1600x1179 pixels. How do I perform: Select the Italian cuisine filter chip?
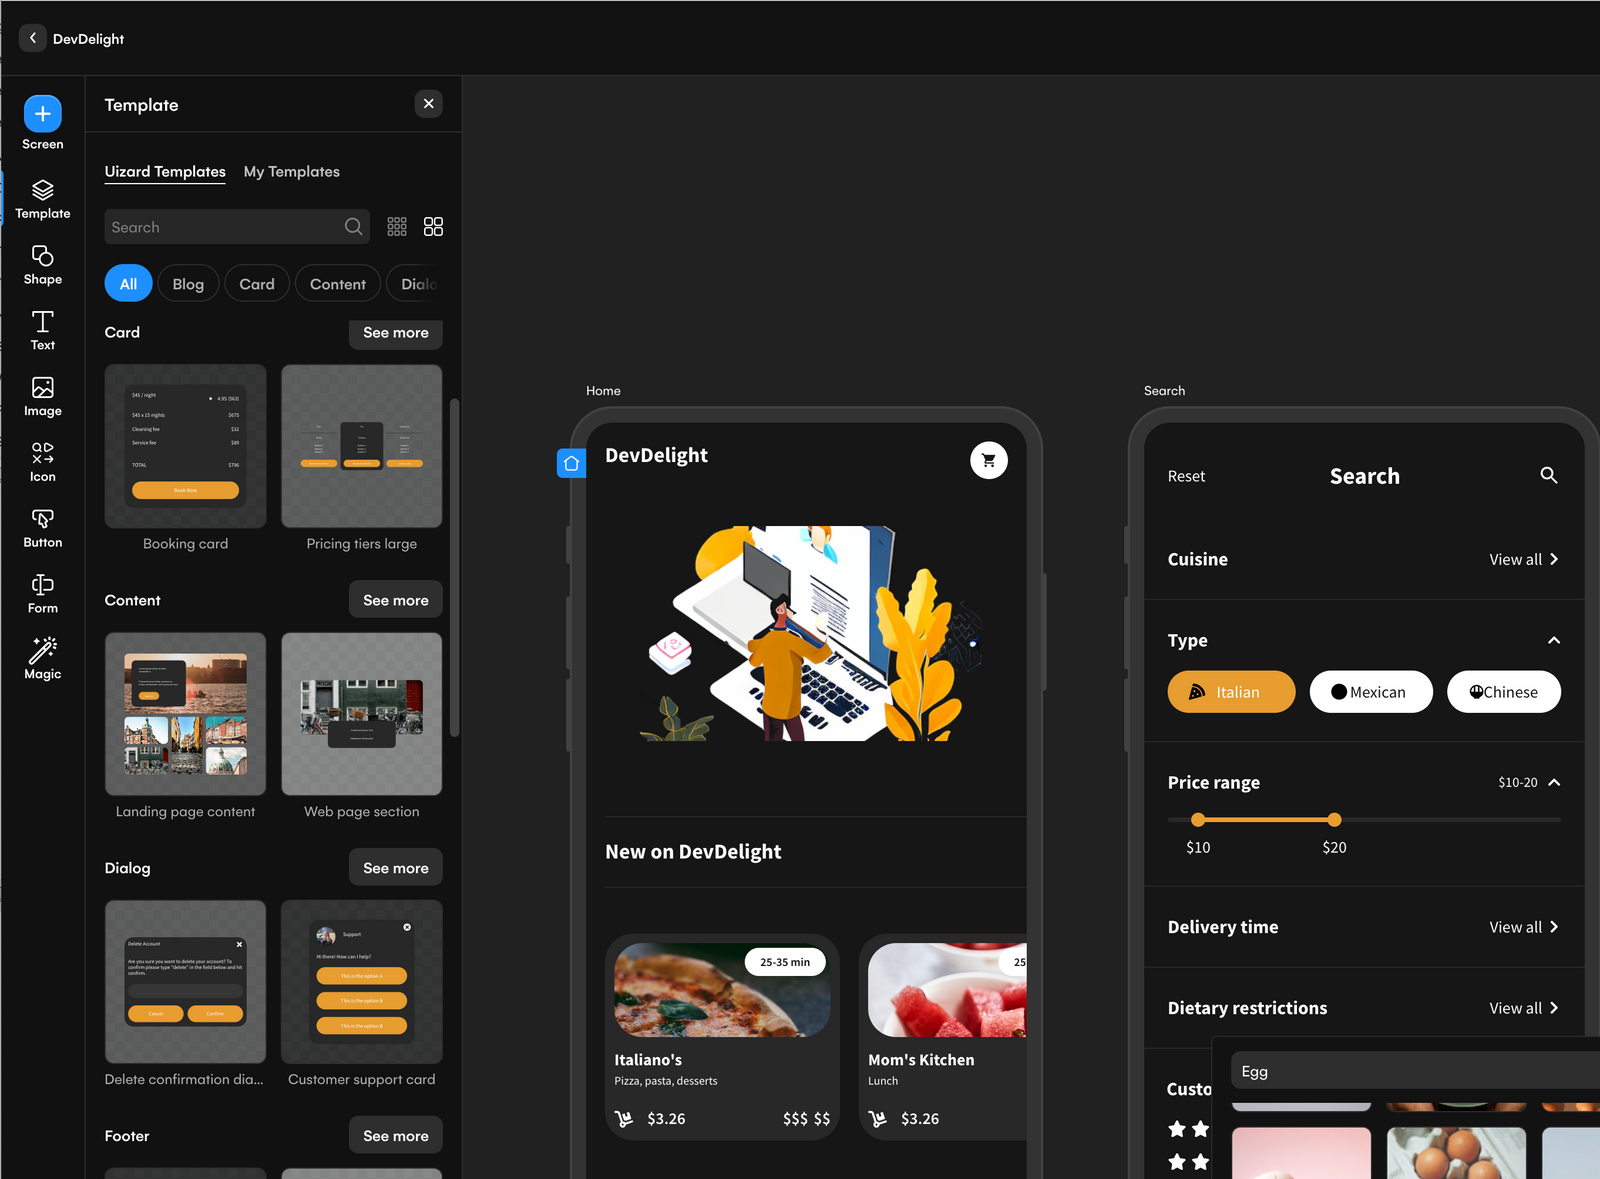(1231, 691)
